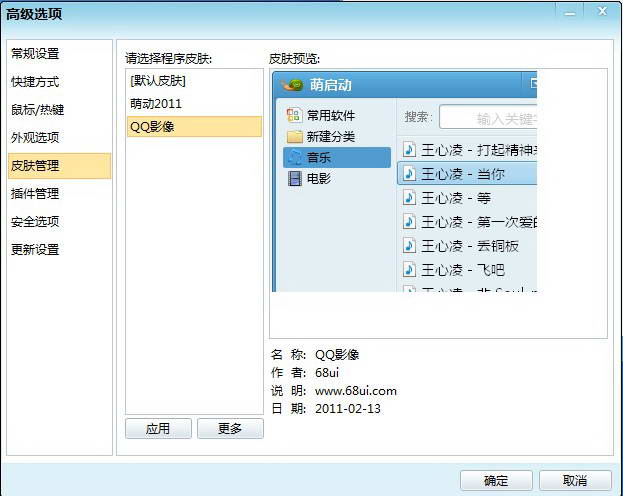Select the QQ影像 skin in list
623x496 pixels.
(194, 126)
